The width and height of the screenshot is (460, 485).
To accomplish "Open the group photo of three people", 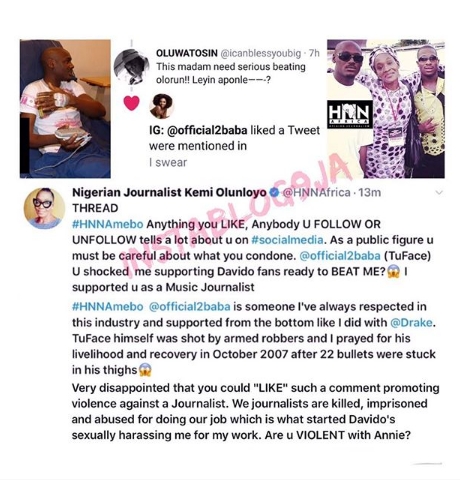I will point(386,109).
